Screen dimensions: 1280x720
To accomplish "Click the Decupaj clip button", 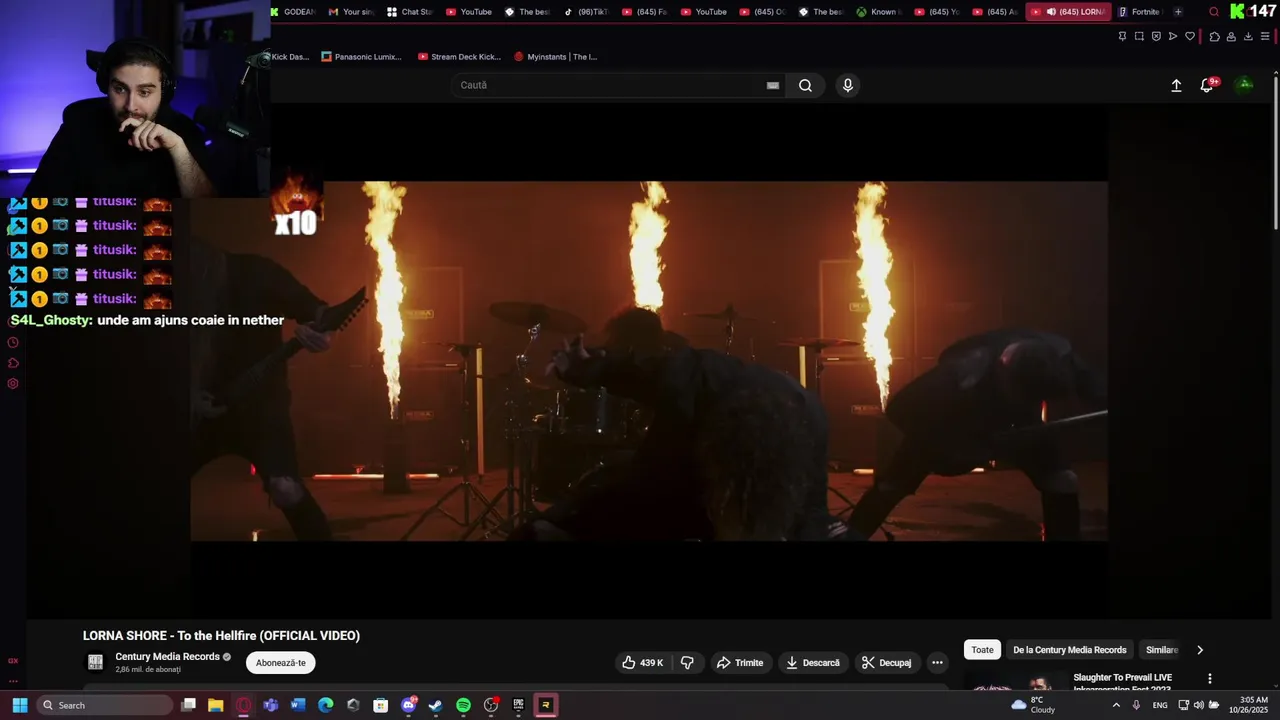I will tap(887, 662).
